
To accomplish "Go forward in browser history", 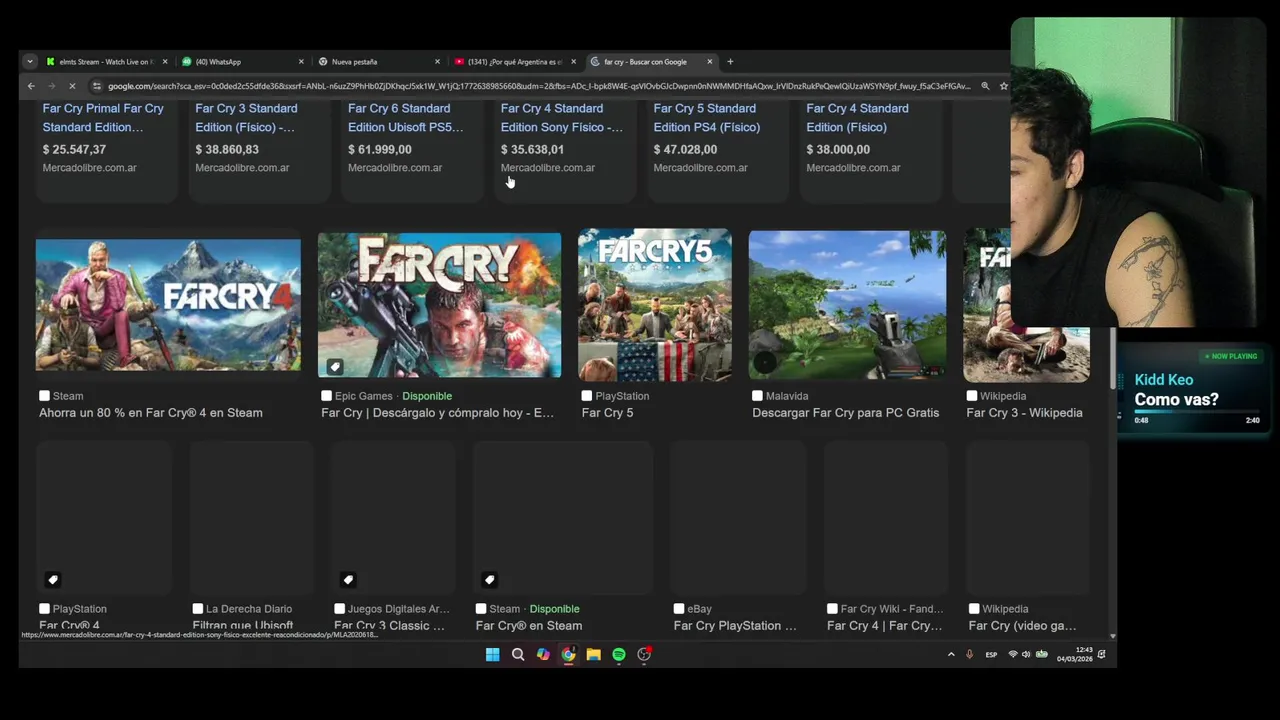I will [51, 86].
